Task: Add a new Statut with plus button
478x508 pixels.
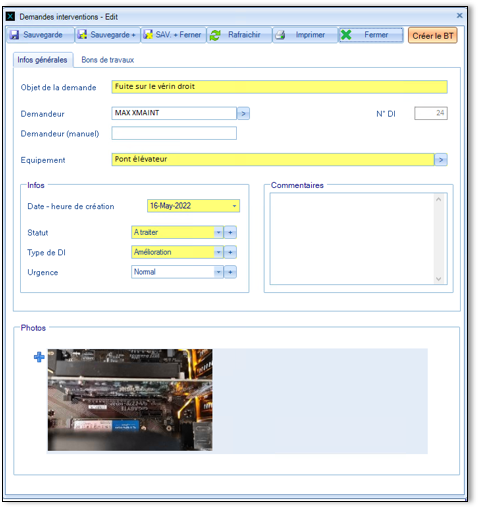Action: pos(230,232)
